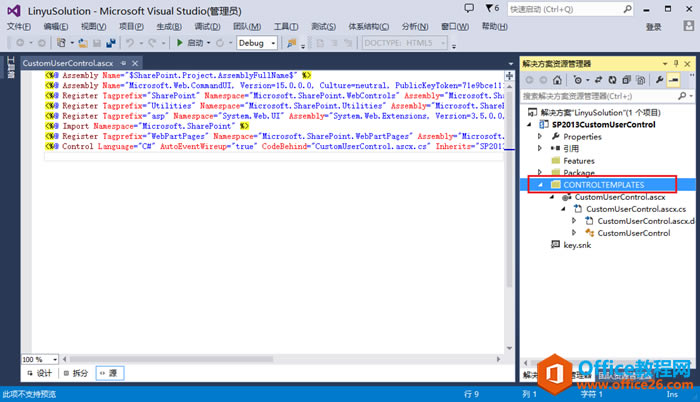Image resolution: width=700 pixels, height=402 pixels.
Task: Click Show All Files icon
Action: [641, 80]
